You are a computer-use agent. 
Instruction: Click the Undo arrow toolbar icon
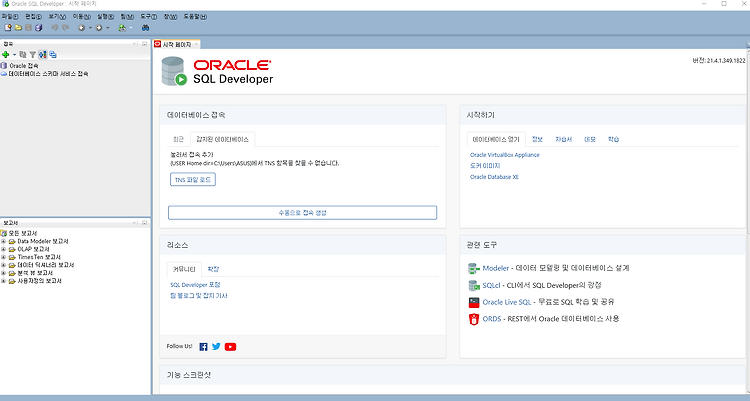pyautogui.click(x=55, y=28)
